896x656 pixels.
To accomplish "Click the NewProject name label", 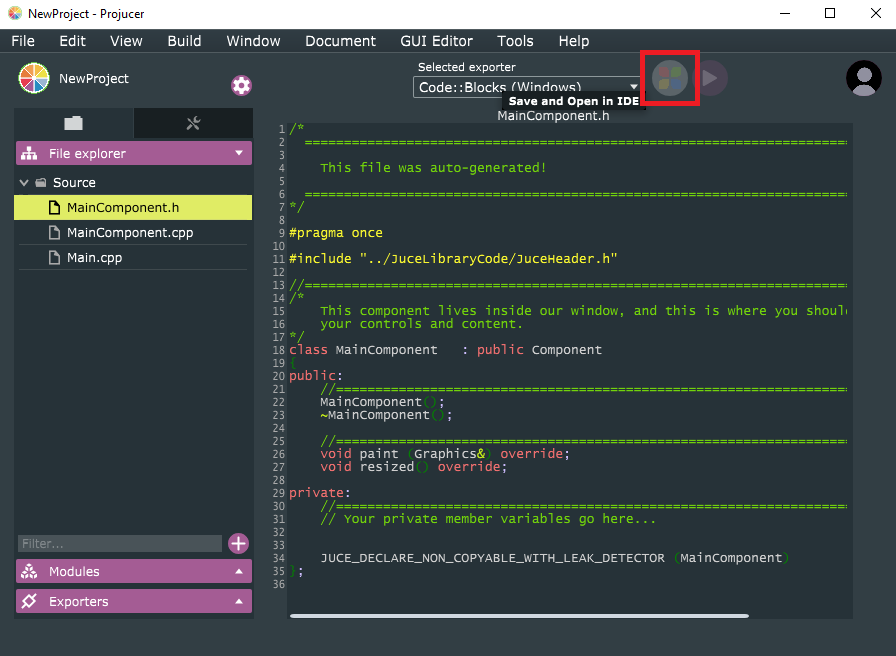I will tap(94, 79).
